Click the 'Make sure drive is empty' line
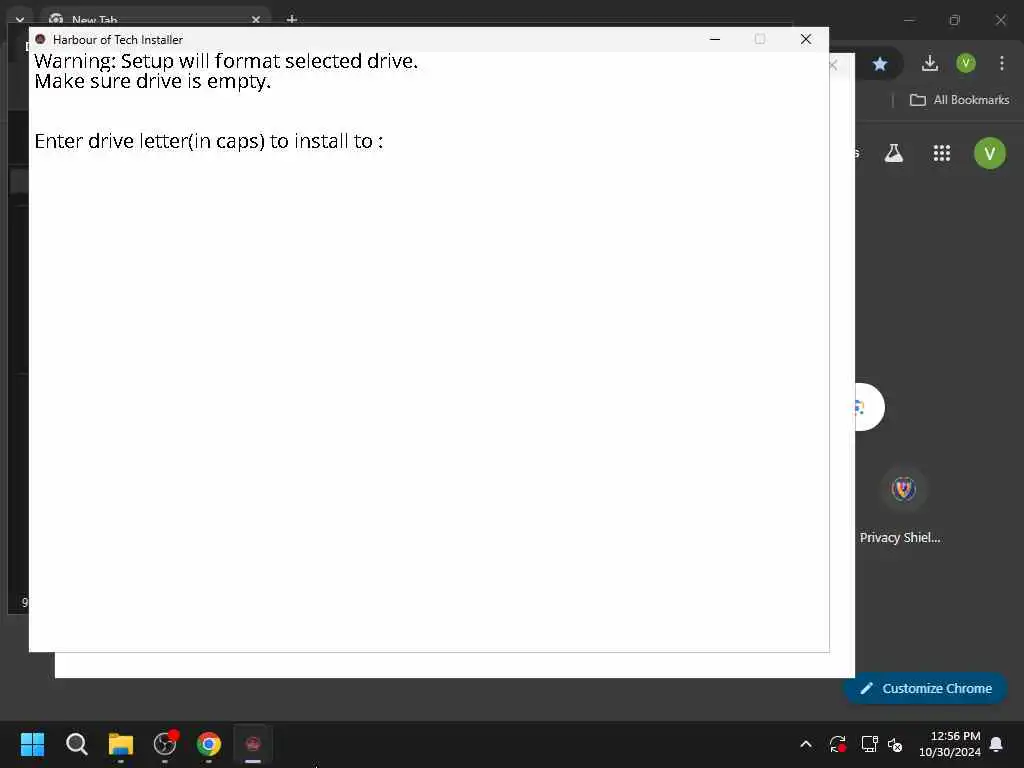 click(x=153, y=81)
